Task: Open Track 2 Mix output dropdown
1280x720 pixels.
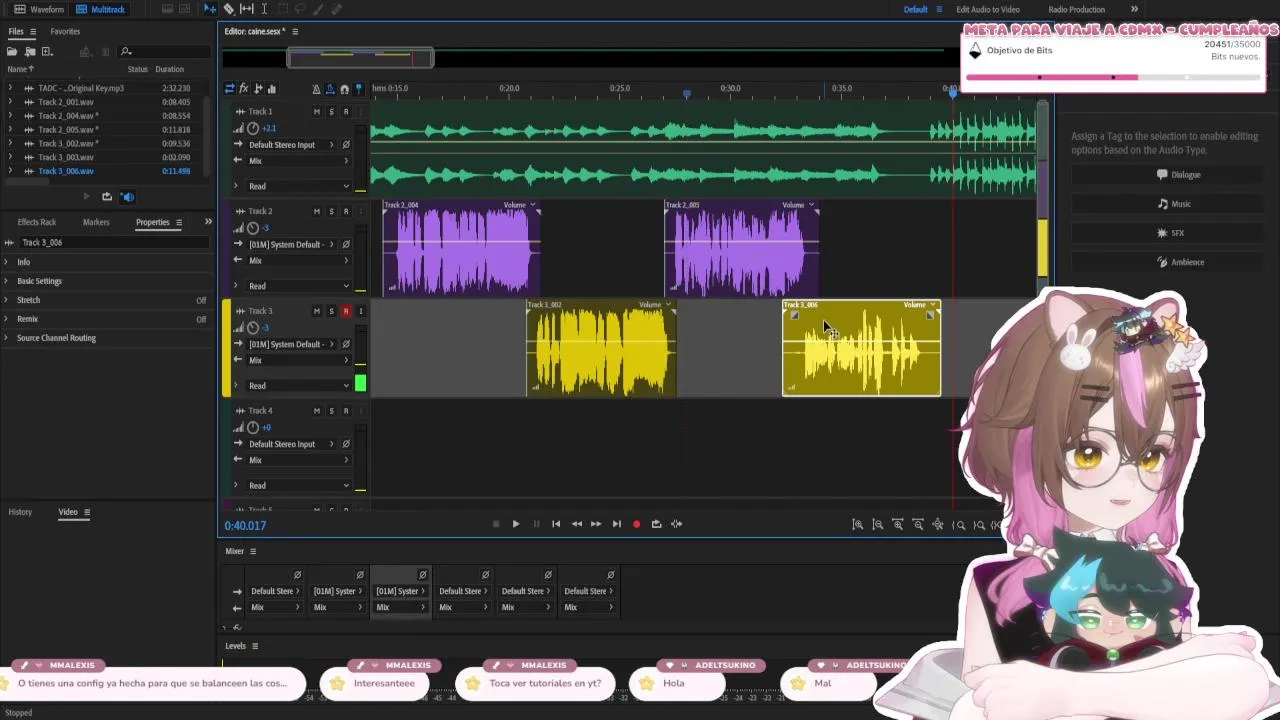Action: pyautogui.click(x=299, y=261)
